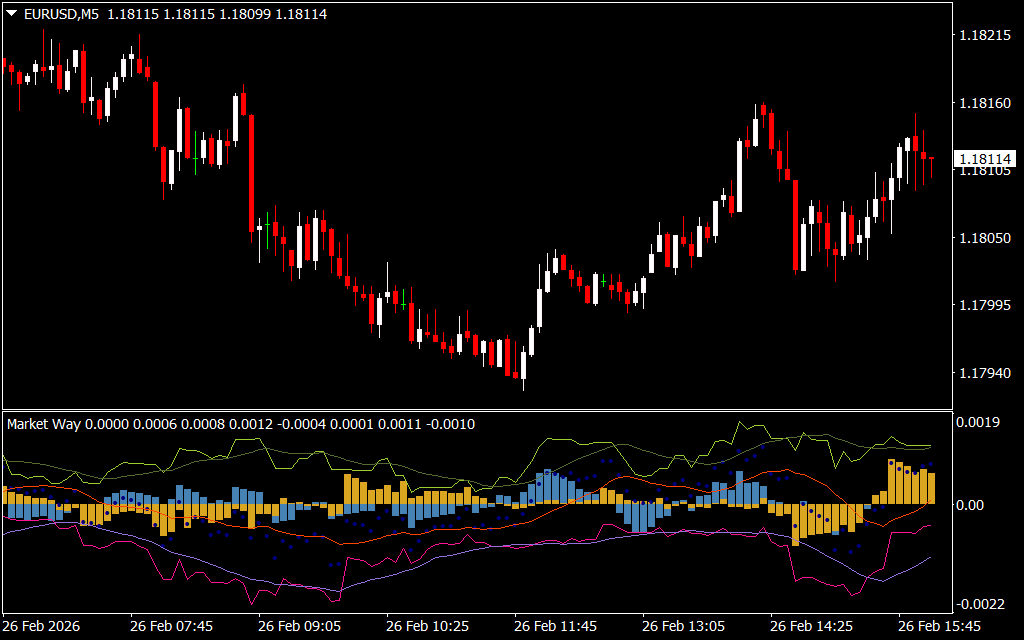Click the 0.00 indicator zero-level label
Image resolution: width=1024 pixels, height=640 pixels.
(x=972, y=505)
